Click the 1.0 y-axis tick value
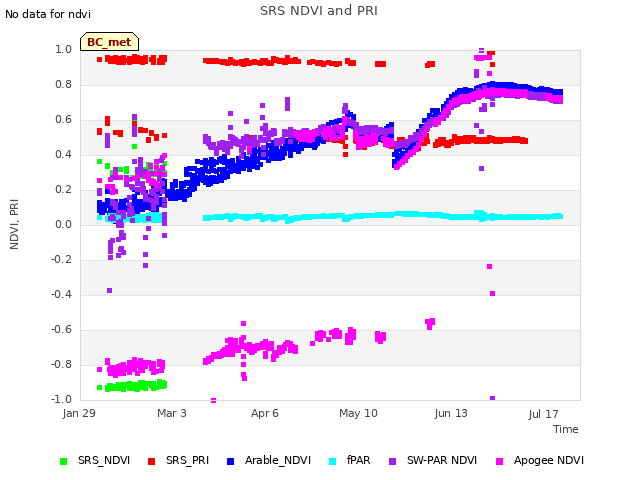Screen dimensions: 640x480 [63, 49]
